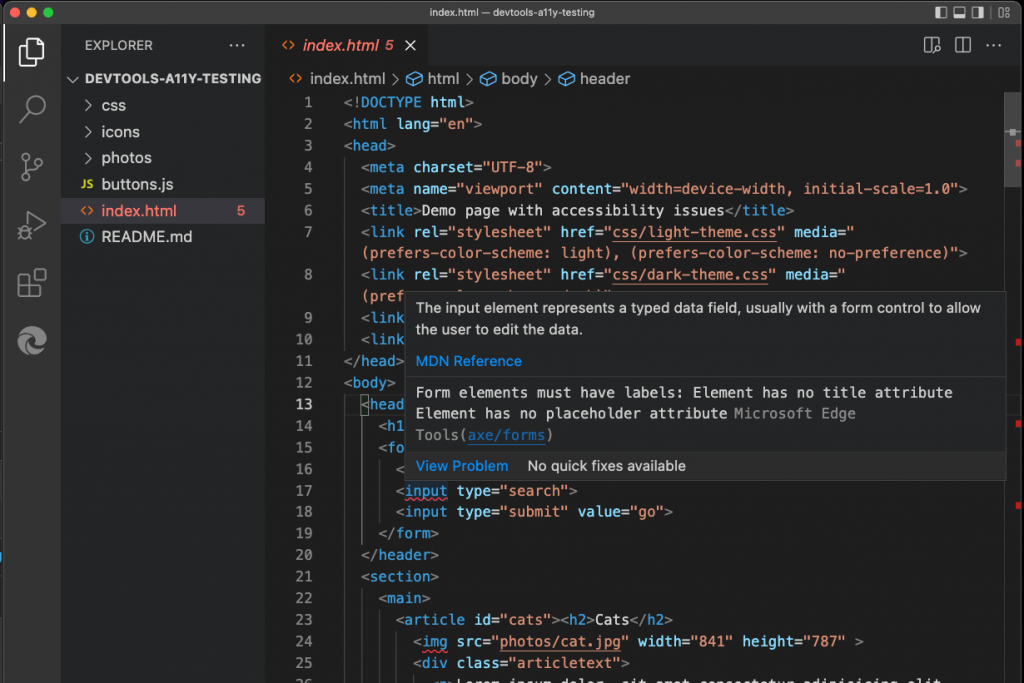The image size is (1024, 683).
Task: Open the Source Control view
Action: [31, 167]
